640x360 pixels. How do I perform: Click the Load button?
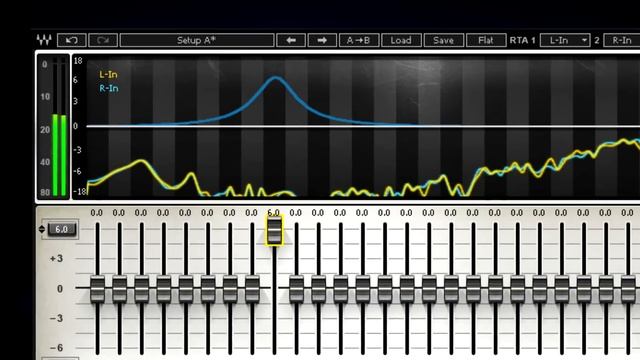pos(401,40)
